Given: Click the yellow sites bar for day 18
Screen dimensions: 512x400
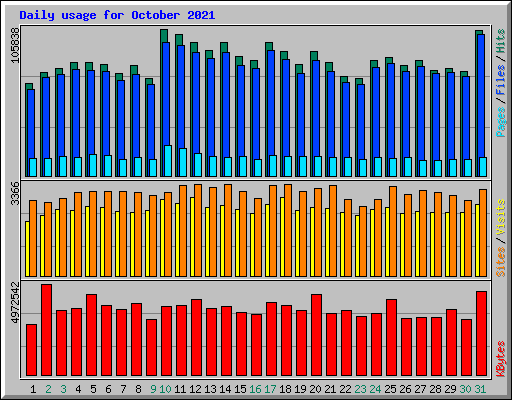Looking at the screenshot, I should (282, 237).
